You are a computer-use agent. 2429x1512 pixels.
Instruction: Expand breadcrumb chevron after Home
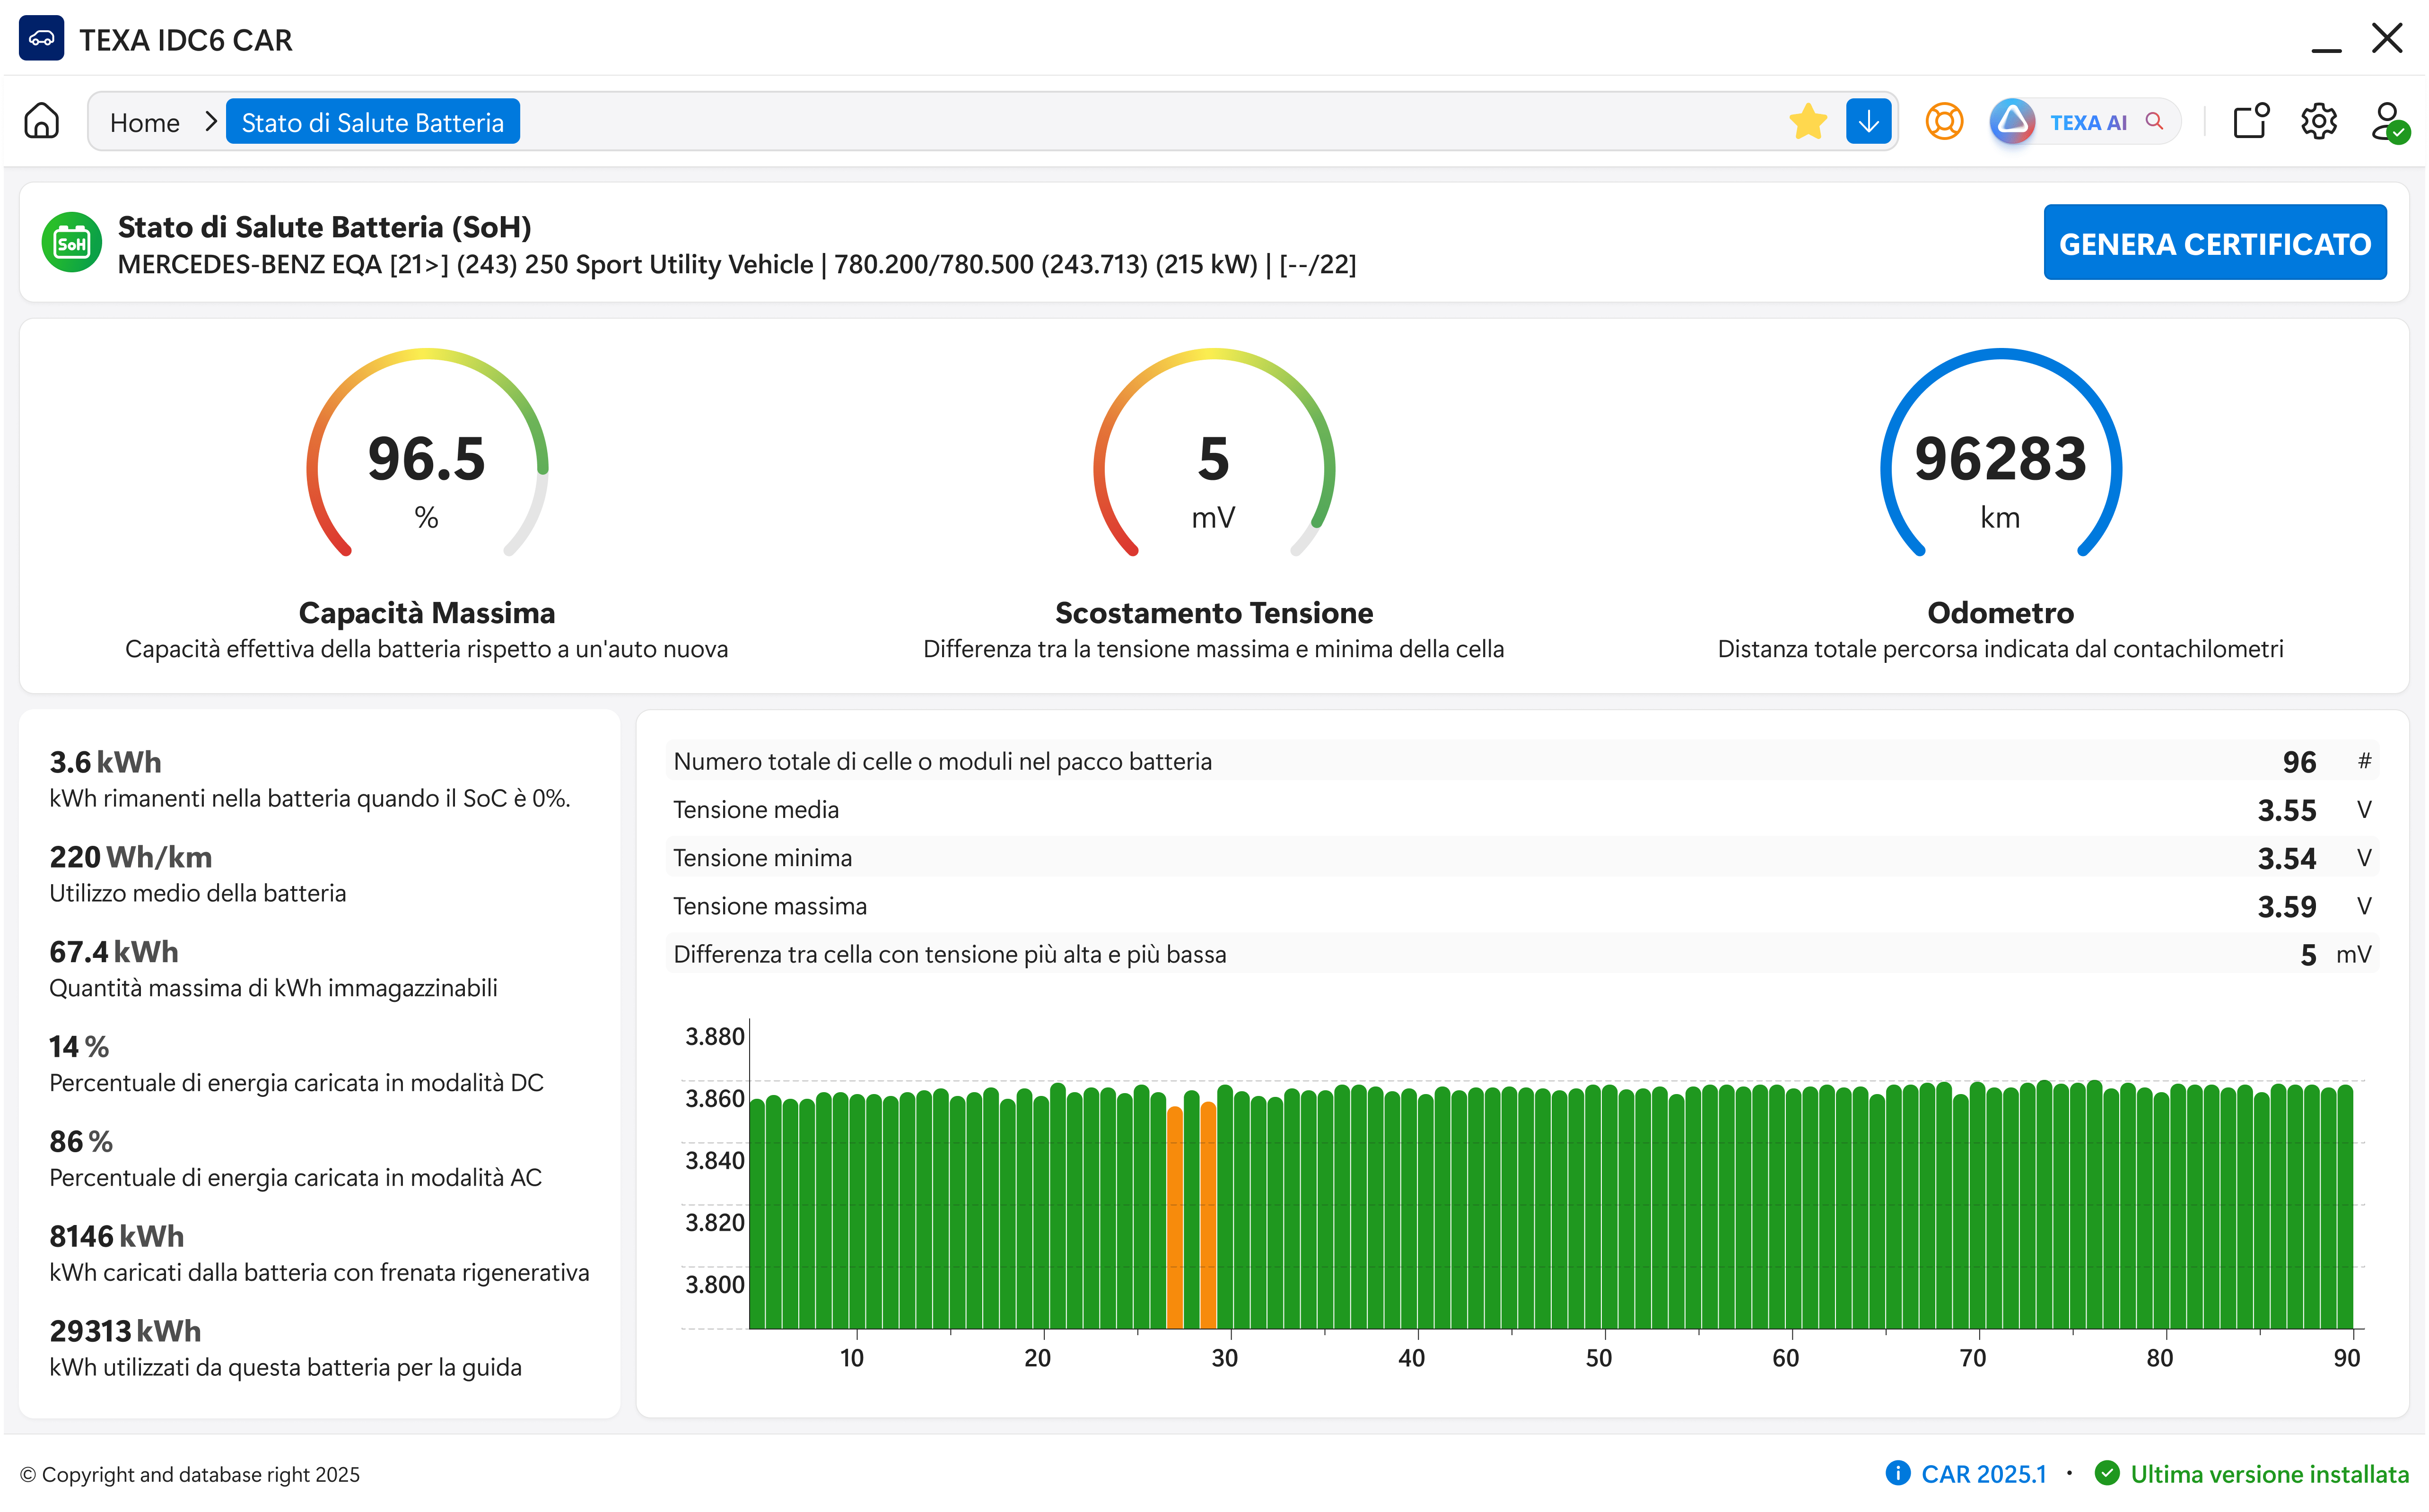(210, 122)
